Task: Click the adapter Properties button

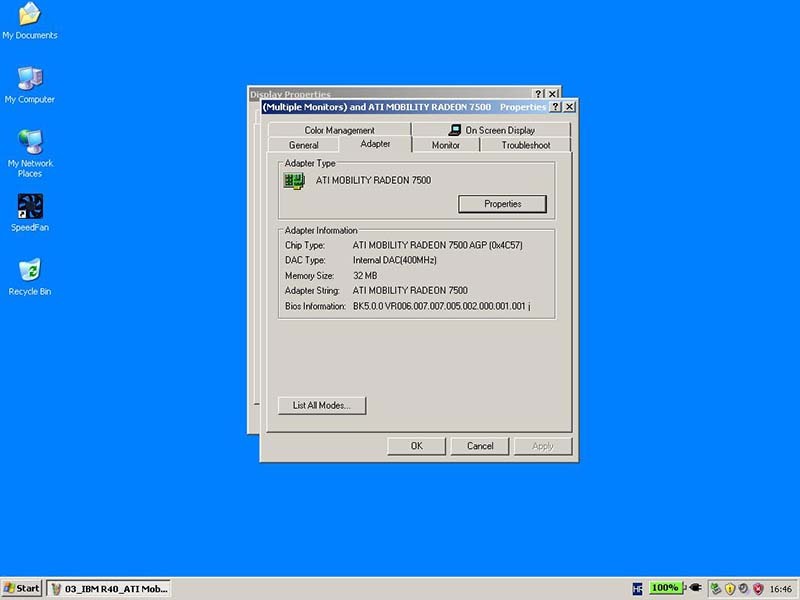Action: (502, 204)
